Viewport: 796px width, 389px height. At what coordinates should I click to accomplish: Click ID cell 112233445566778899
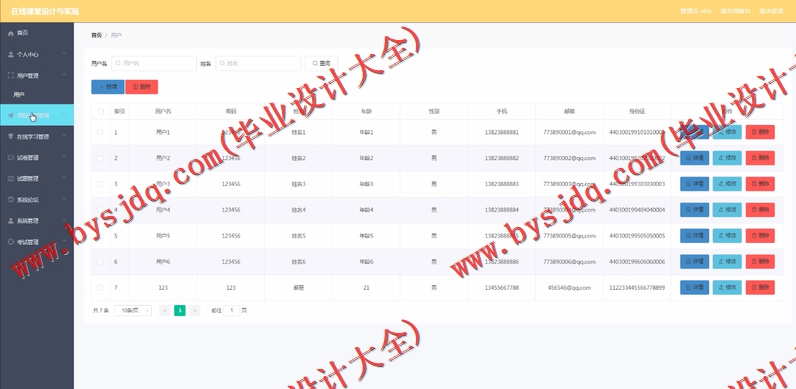(x=637, y=287)
